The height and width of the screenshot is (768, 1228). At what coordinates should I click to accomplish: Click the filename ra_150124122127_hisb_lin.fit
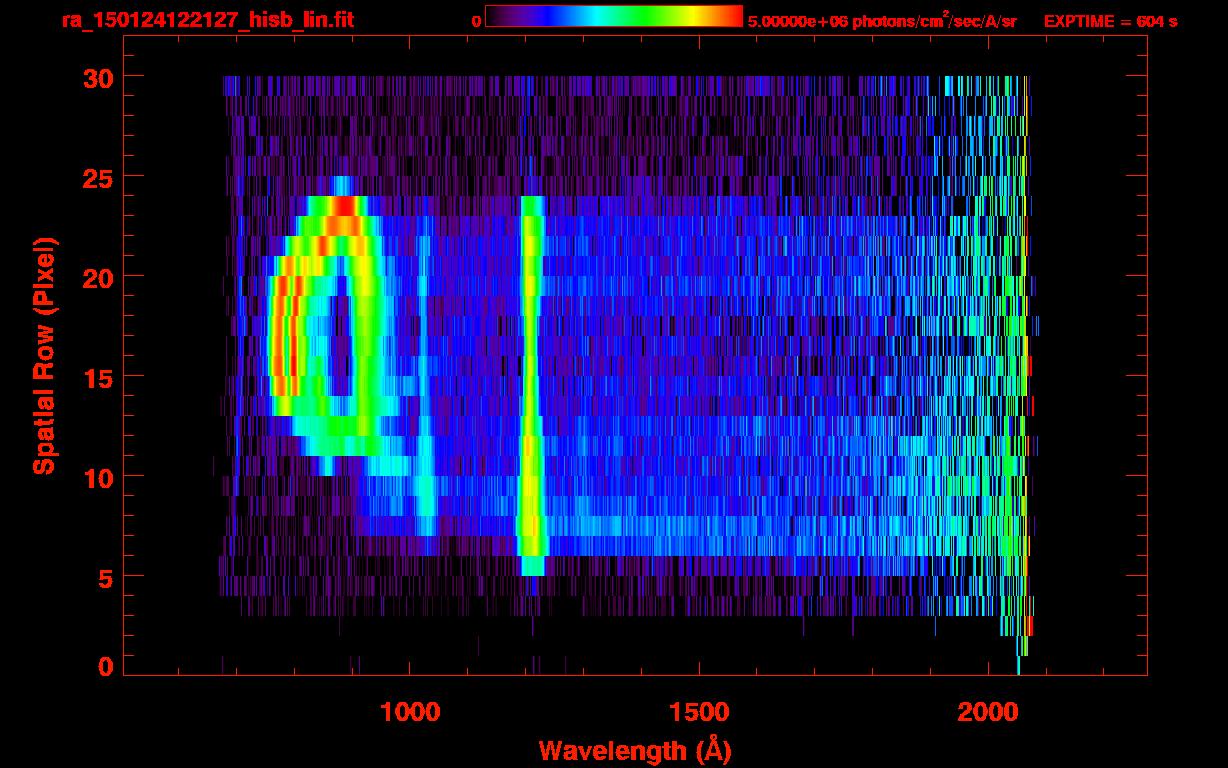coord(207,20)
